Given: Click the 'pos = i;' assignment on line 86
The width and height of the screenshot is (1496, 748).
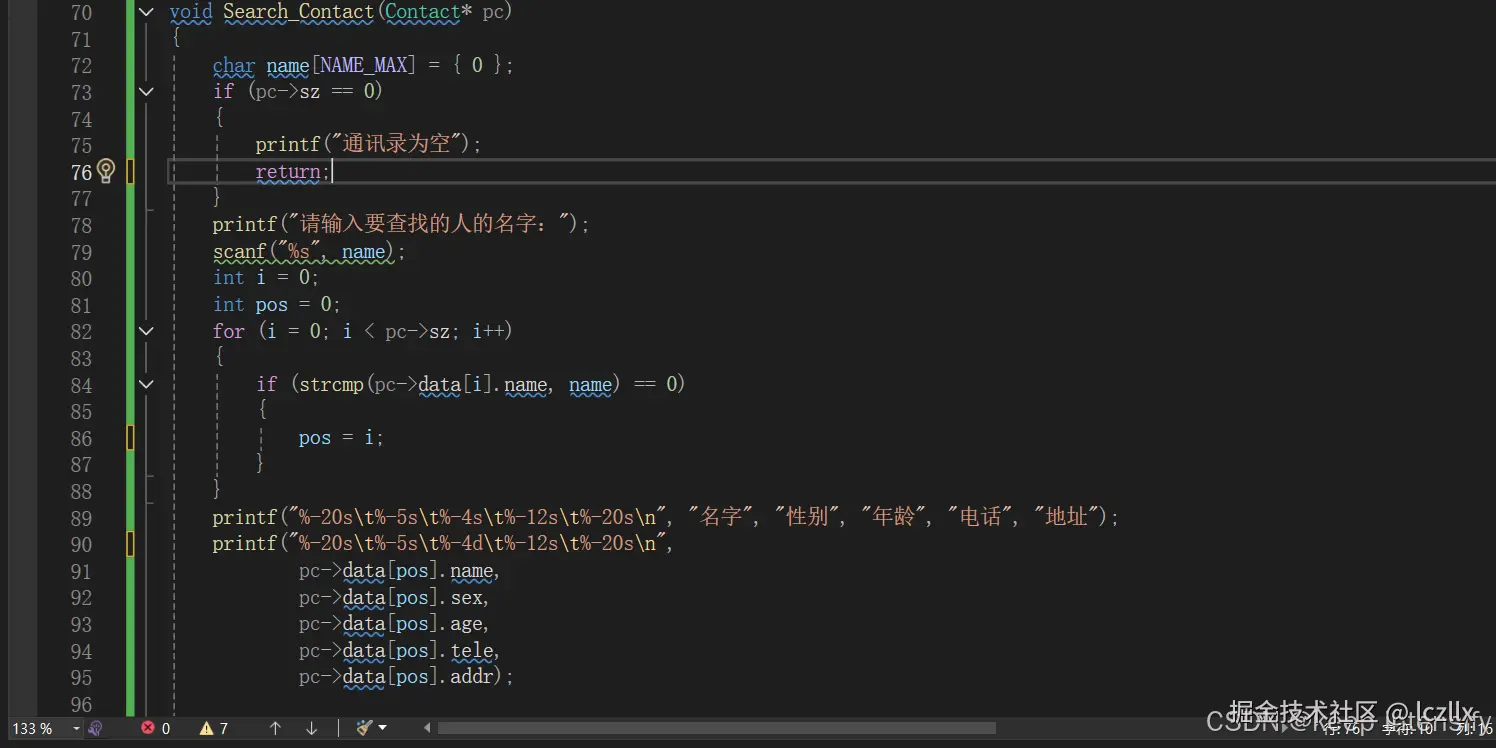Looking at the screenshot, I should click(341, 438).
